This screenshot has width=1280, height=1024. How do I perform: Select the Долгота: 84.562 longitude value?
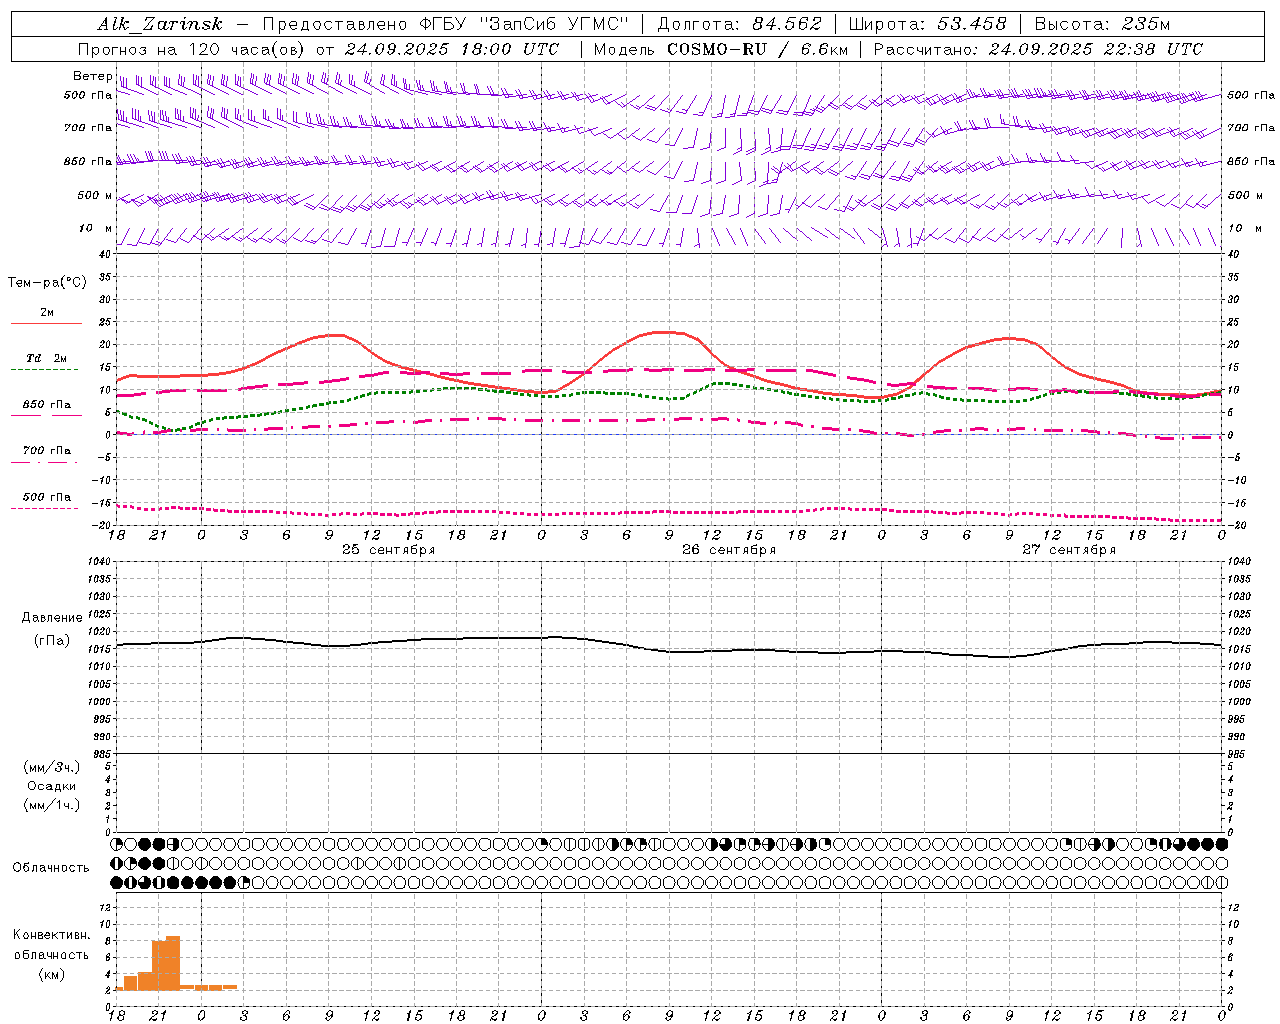click(x=739, y=24)
